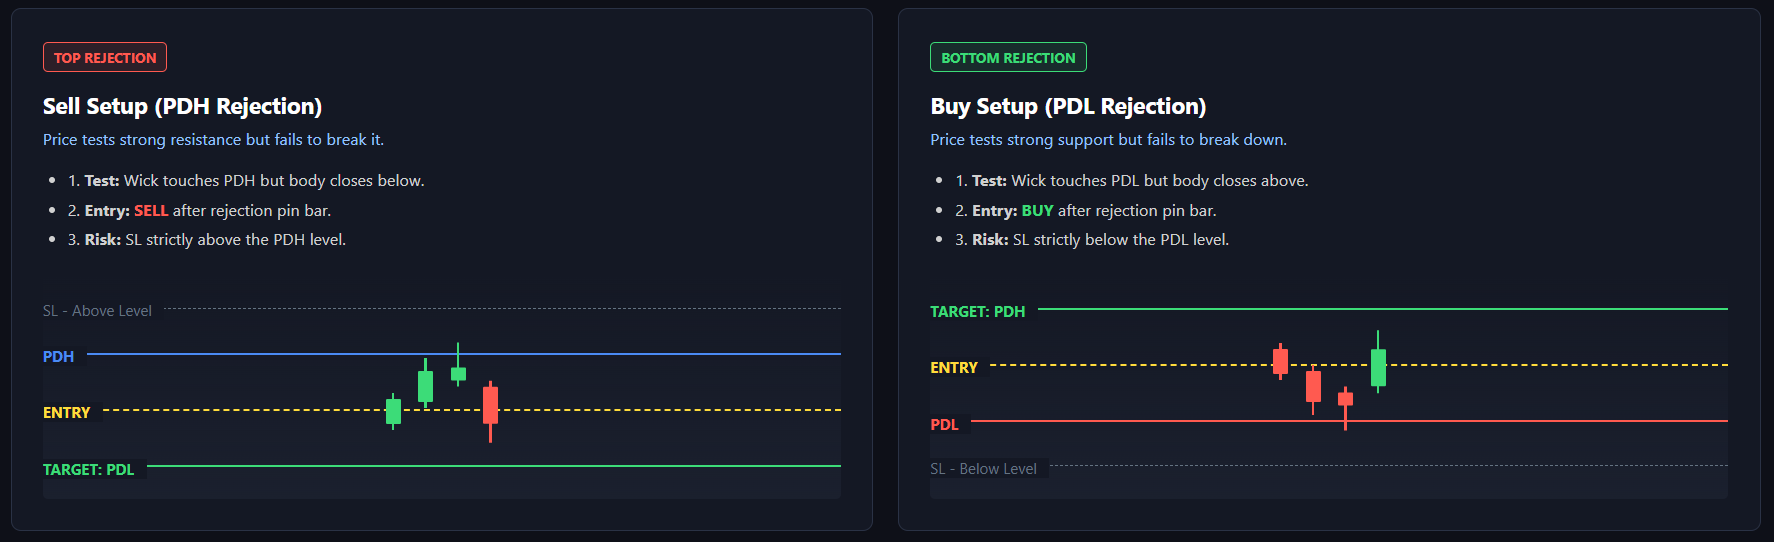The height and width of the screenshot is (542, 1774).
Task: Click the small red pin bar touching PDL line
Action: pyautogui.click(x=1345, y=399)
